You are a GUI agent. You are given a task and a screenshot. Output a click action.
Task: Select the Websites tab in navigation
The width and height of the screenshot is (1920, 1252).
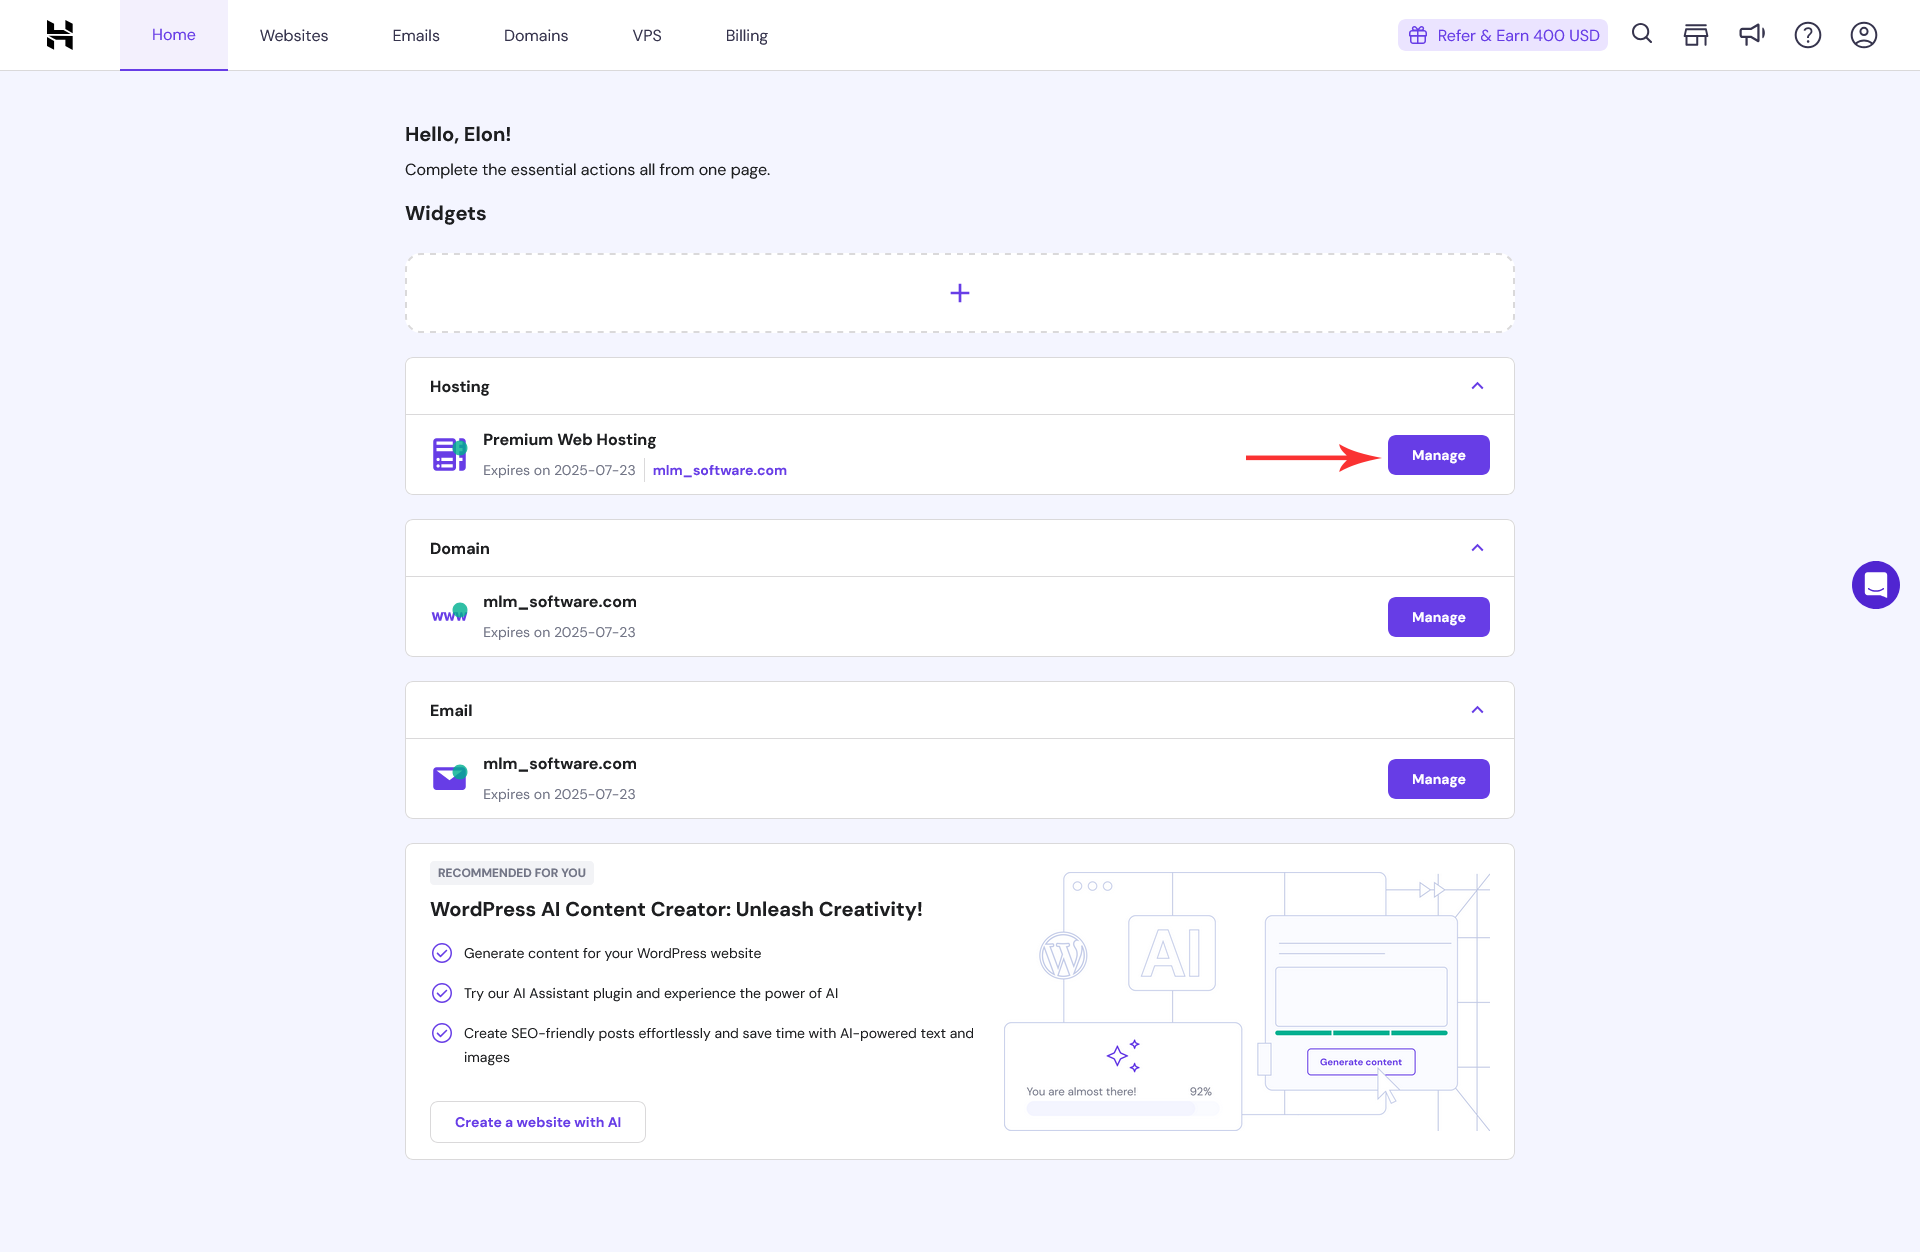(x=294, y=35)
